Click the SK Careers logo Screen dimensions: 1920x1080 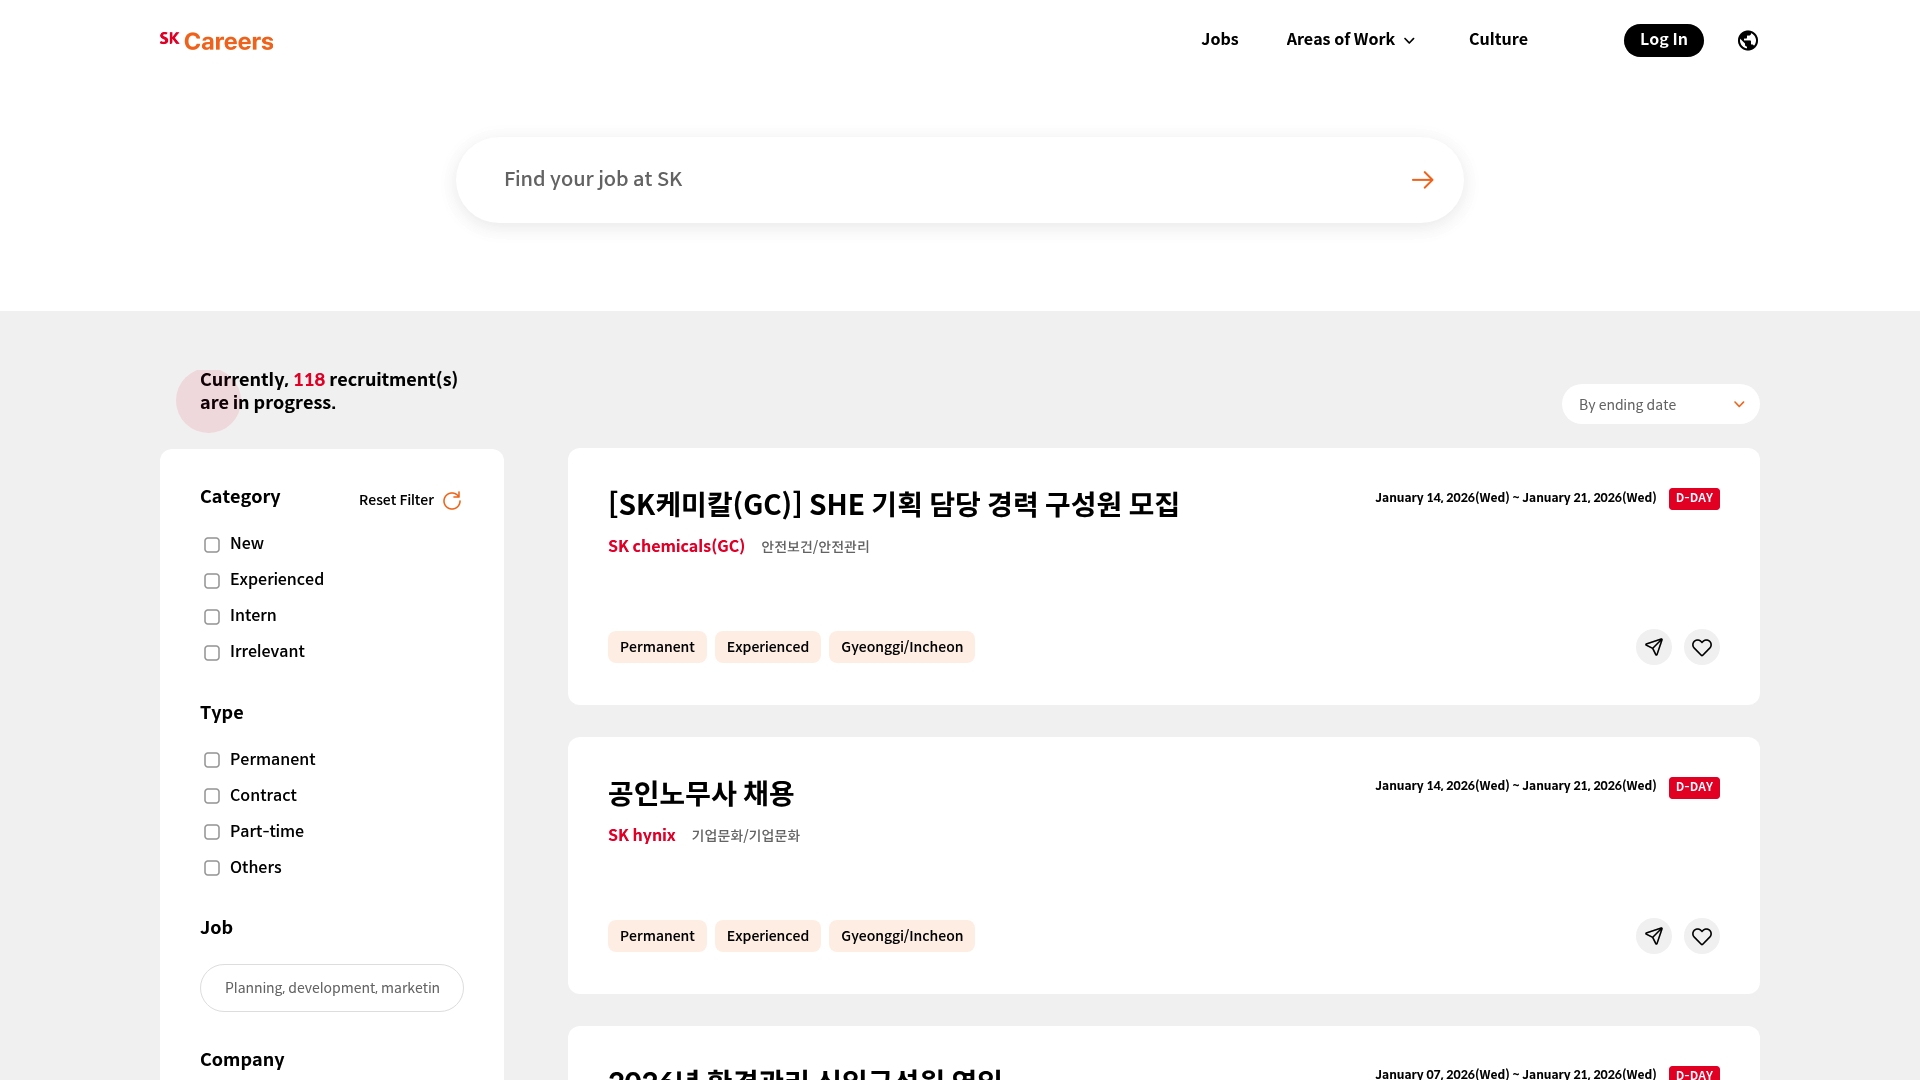point(216,40)
